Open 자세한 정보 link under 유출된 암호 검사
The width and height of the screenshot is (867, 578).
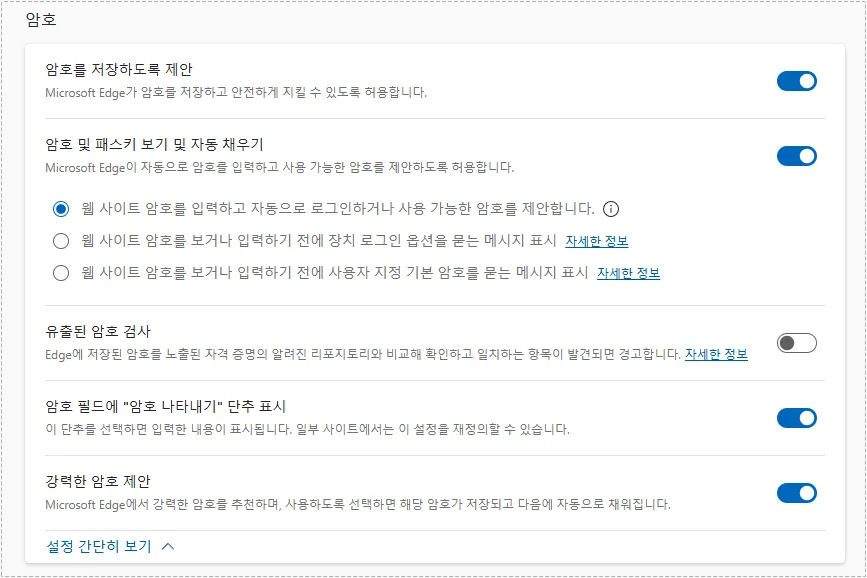pos(716,354)
